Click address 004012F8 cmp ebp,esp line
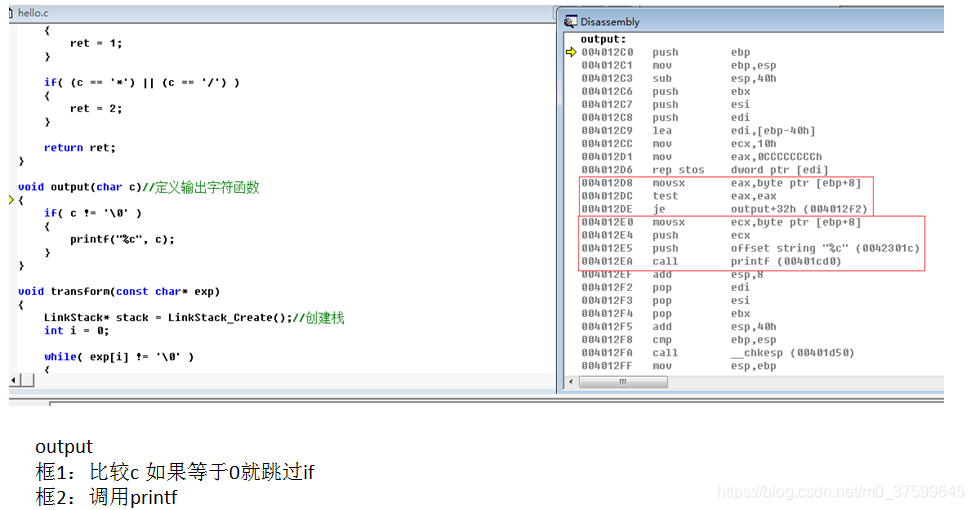The width and height of the screenshot is (974, 510). [679, 339]
